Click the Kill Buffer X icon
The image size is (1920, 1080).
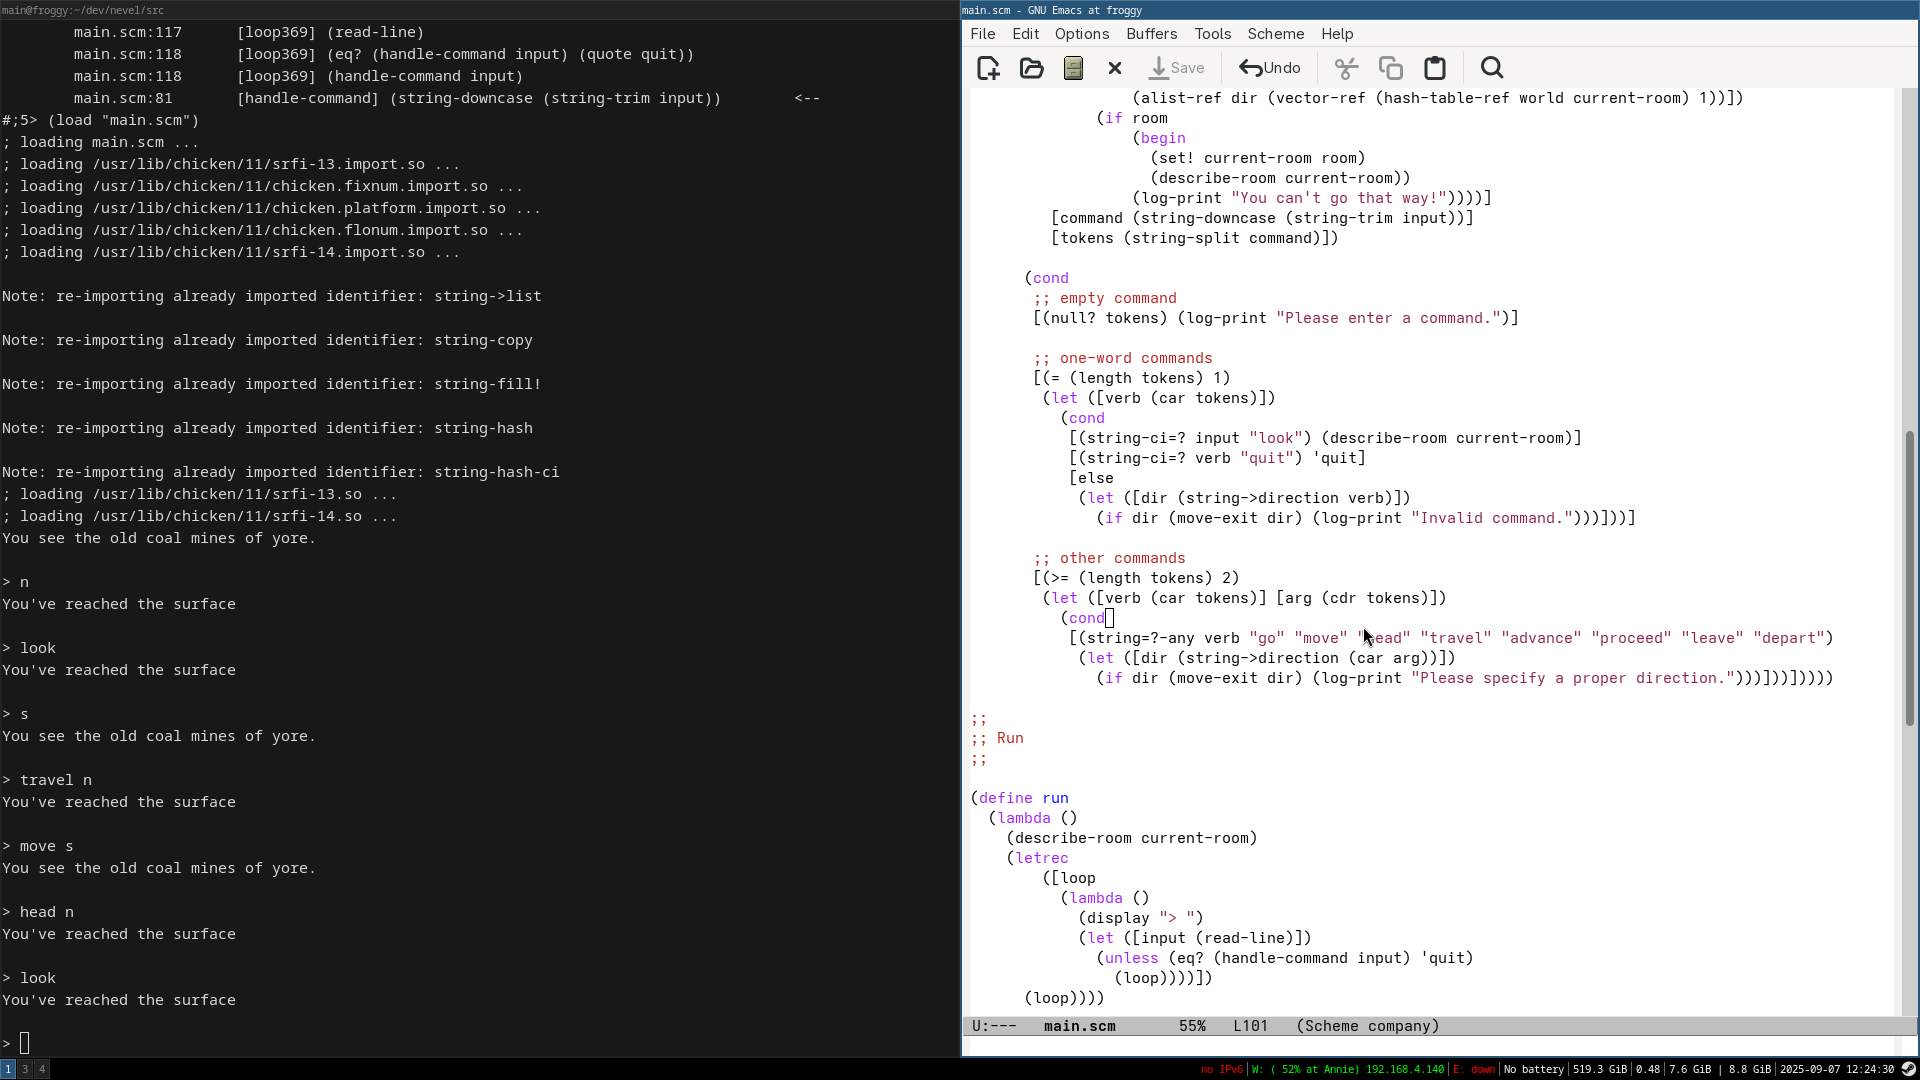(1115, 68)
